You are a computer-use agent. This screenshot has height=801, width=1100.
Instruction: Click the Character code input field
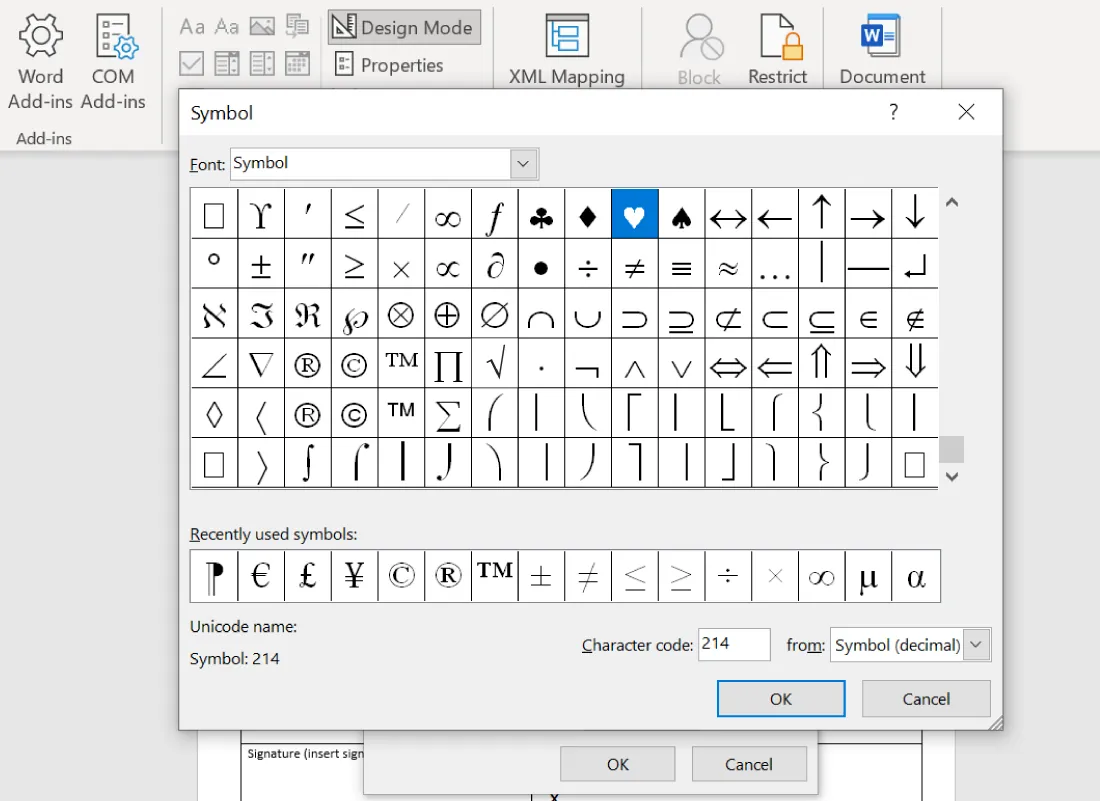coord(734,644)
